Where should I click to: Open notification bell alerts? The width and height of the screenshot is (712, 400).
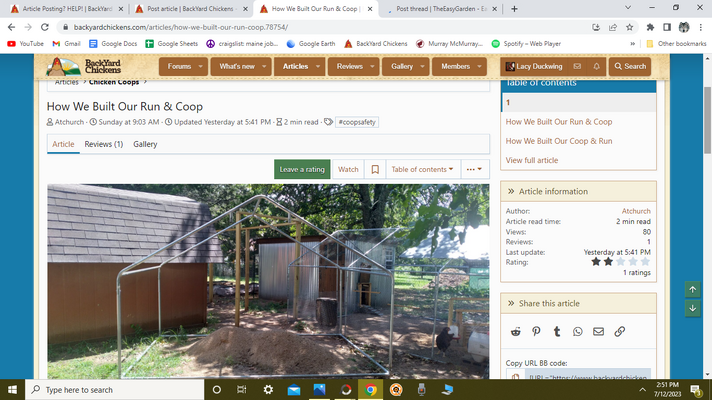pyautogui.click(x=596, y=66)
